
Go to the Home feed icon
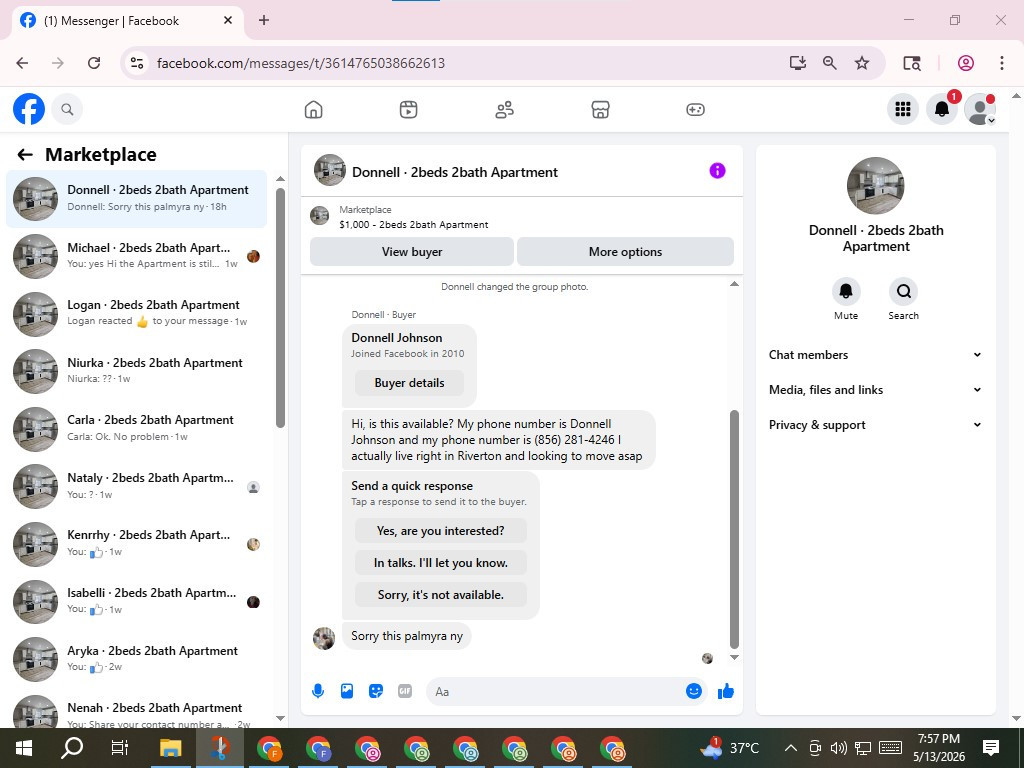click(x=313, y=110)
